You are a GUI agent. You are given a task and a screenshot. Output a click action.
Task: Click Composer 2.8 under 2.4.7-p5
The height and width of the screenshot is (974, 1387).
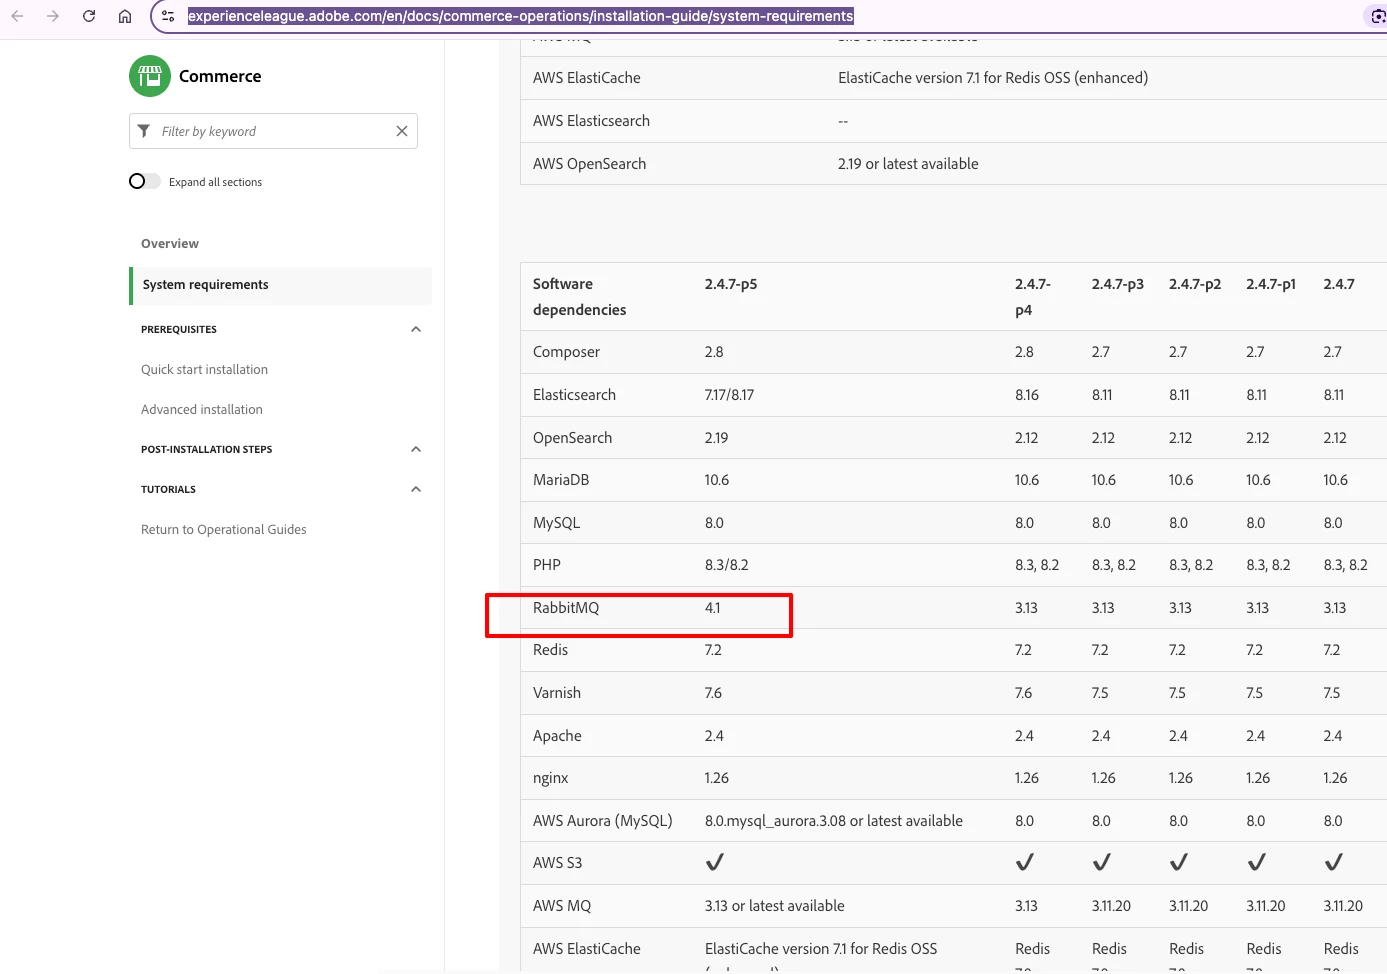pyautogui.click(x=714, y=352)
